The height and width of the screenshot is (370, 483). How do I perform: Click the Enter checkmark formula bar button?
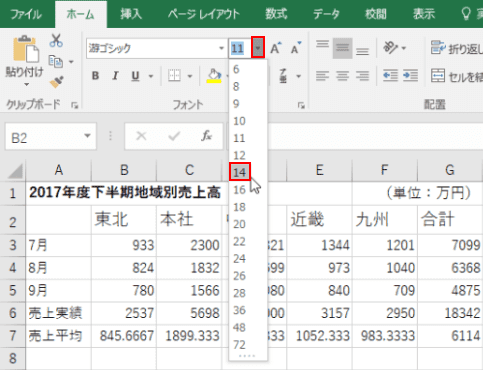(174, 136)
